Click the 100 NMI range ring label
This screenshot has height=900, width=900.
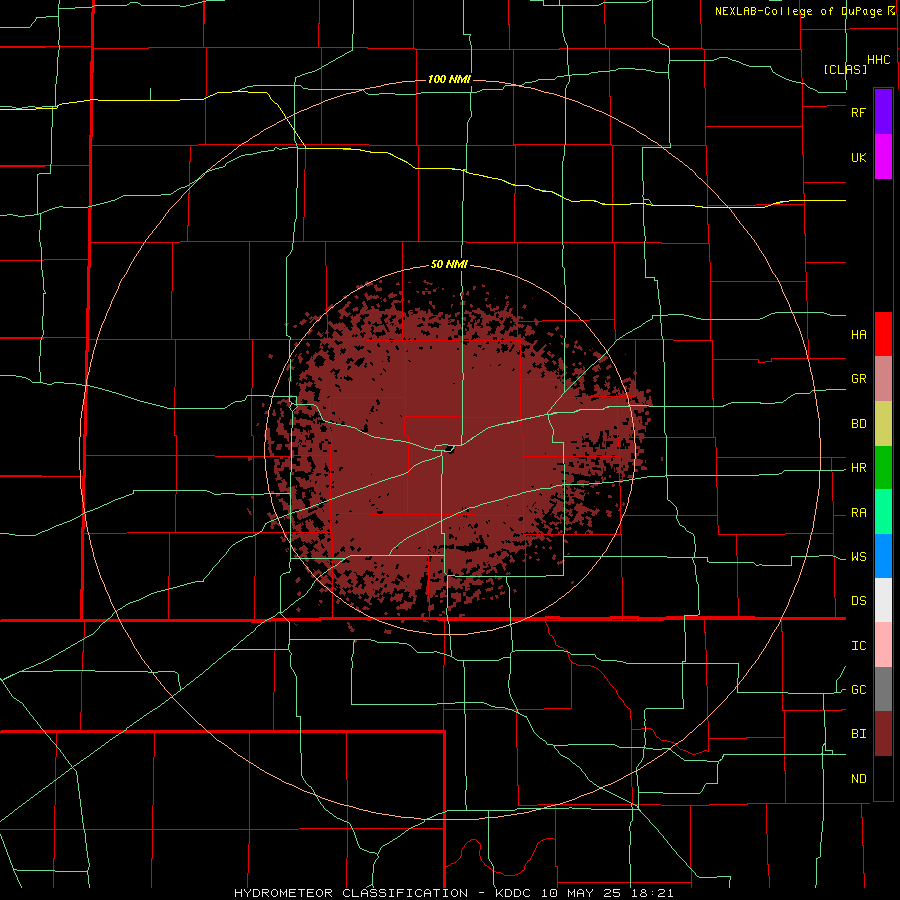(x=449, y=79)
